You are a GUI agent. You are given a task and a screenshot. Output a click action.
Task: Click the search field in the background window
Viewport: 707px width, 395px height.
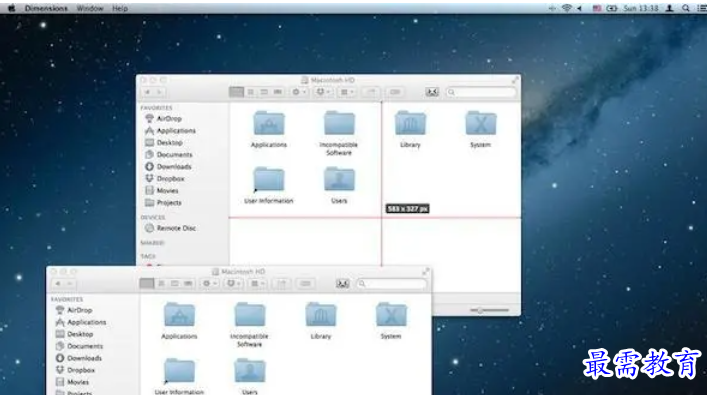coord(481,92)
